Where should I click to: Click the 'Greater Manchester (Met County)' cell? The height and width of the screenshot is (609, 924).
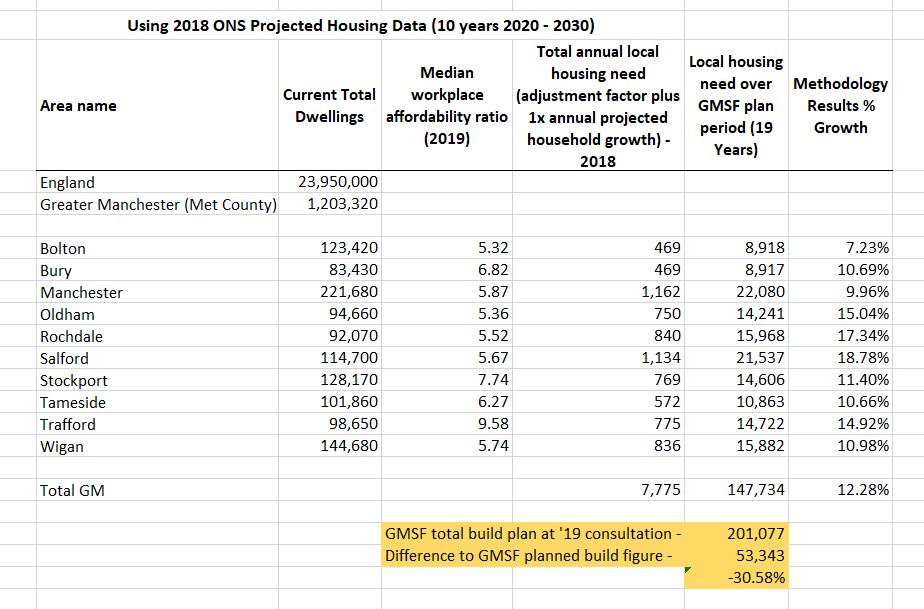pyautogui.click(x=158, y=205)
